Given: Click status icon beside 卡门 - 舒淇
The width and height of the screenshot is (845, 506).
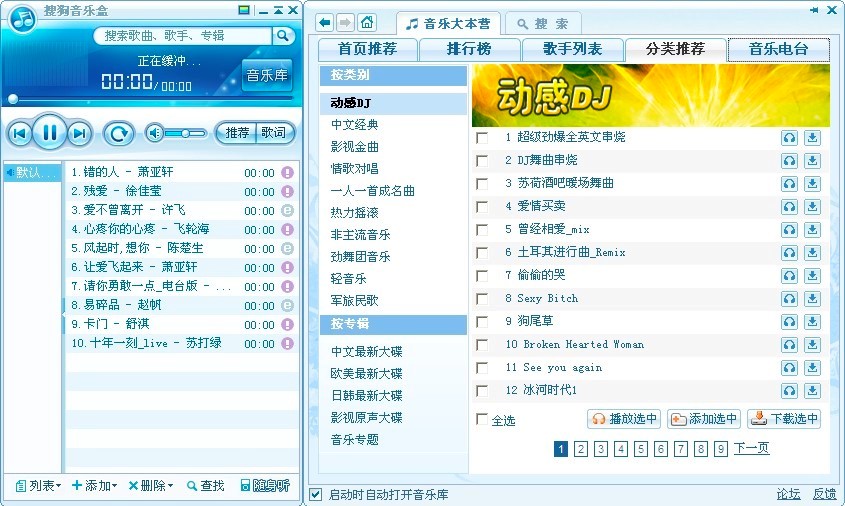Looking at the screenshot, I should coord(288,324).
